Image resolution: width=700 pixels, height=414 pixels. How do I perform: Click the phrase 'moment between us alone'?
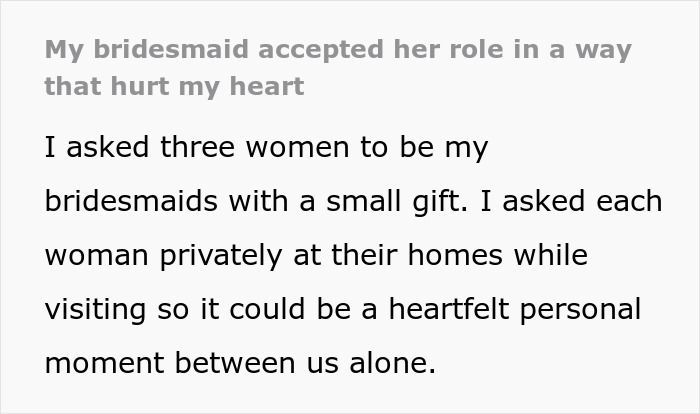(x=240, y=364)
